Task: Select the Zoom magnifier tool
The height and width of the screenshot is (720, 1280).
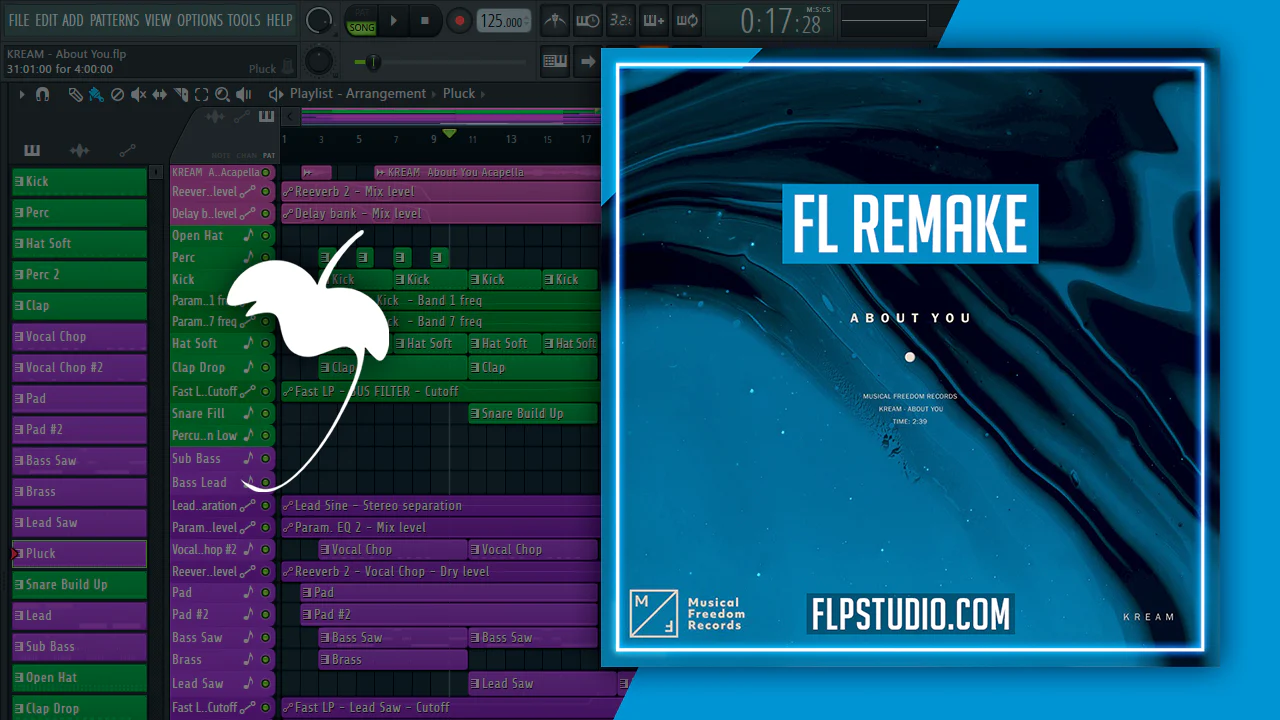Action: [x=222, y=94]
